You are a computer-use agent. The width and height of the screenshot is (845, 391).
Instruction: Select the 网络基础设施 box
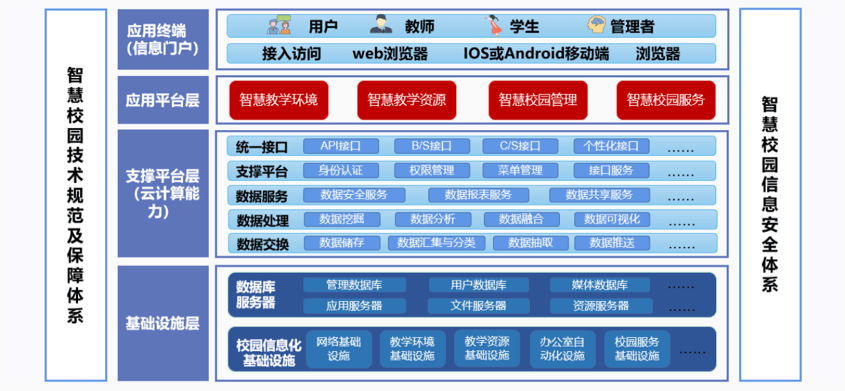[x=338, y=348]
